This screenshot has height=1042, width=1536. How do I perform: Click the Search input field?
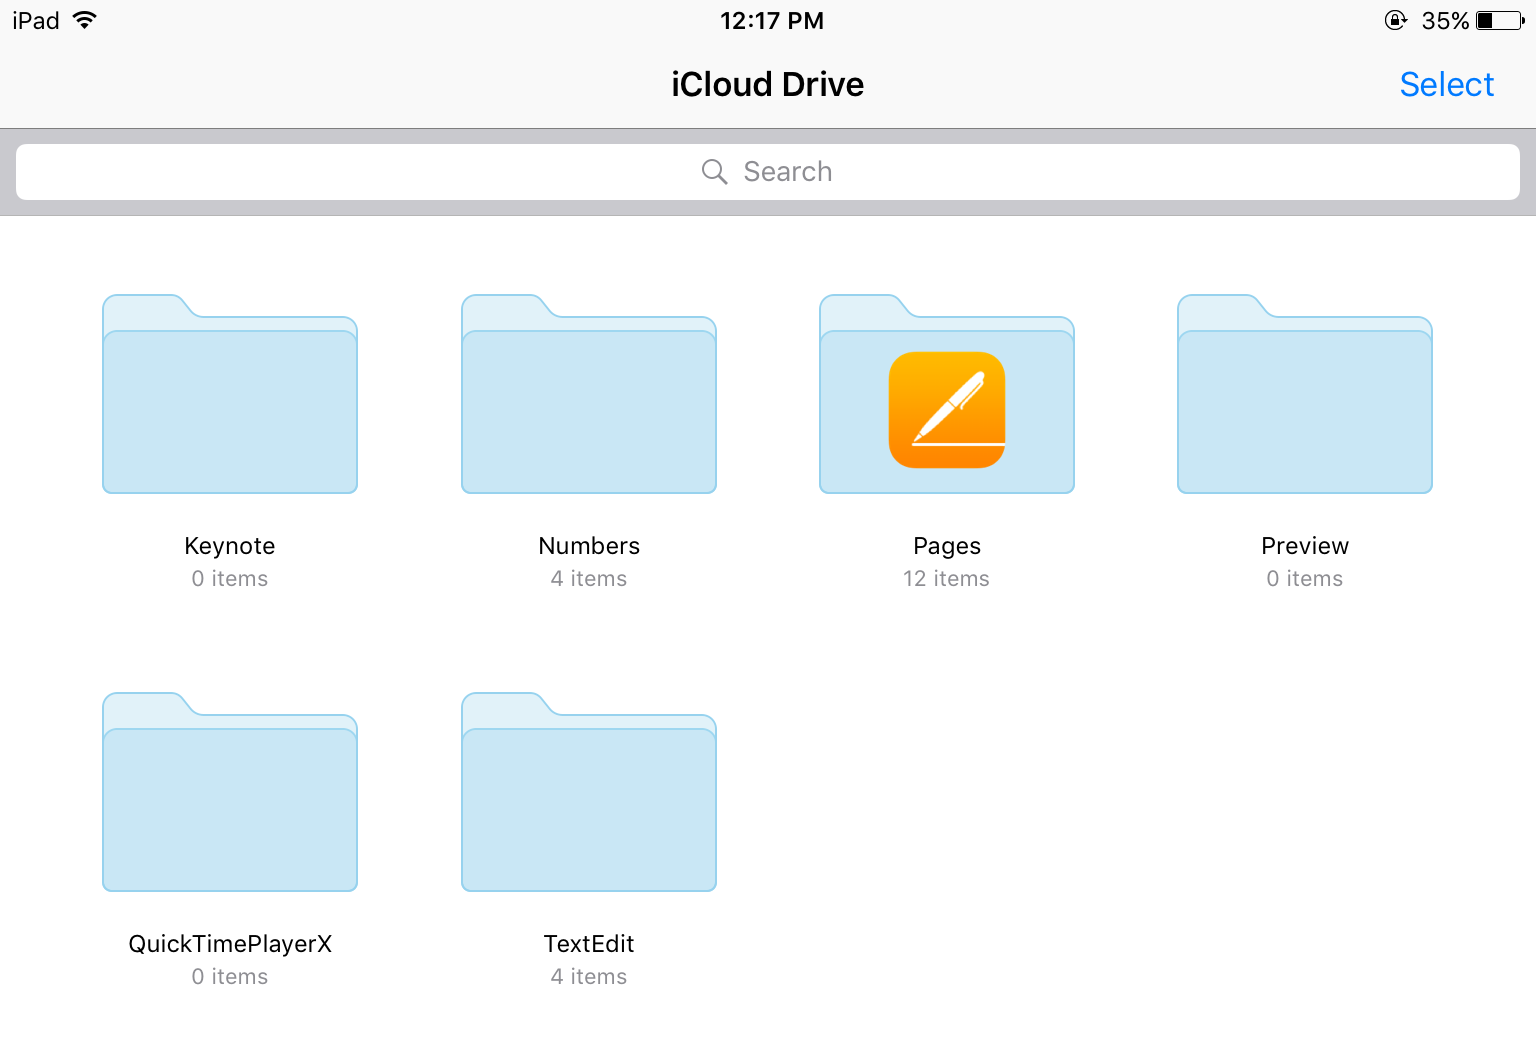[x=767, y=171]
